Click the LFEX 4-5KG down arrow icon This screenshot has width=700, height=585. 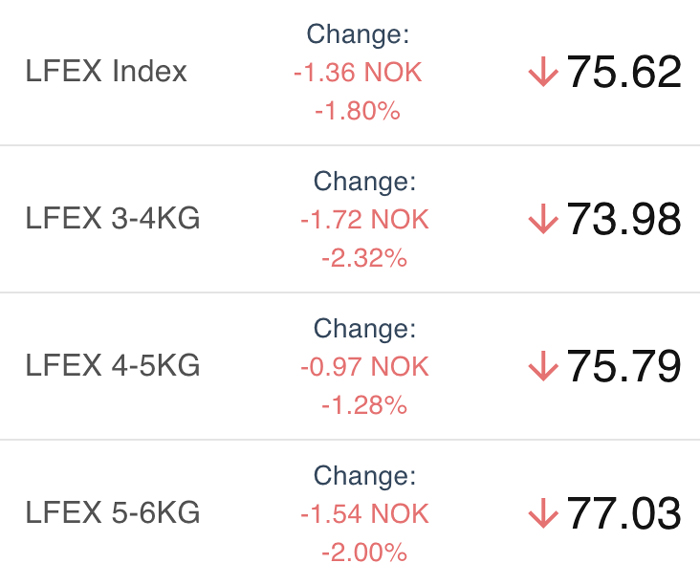point(543,366)
